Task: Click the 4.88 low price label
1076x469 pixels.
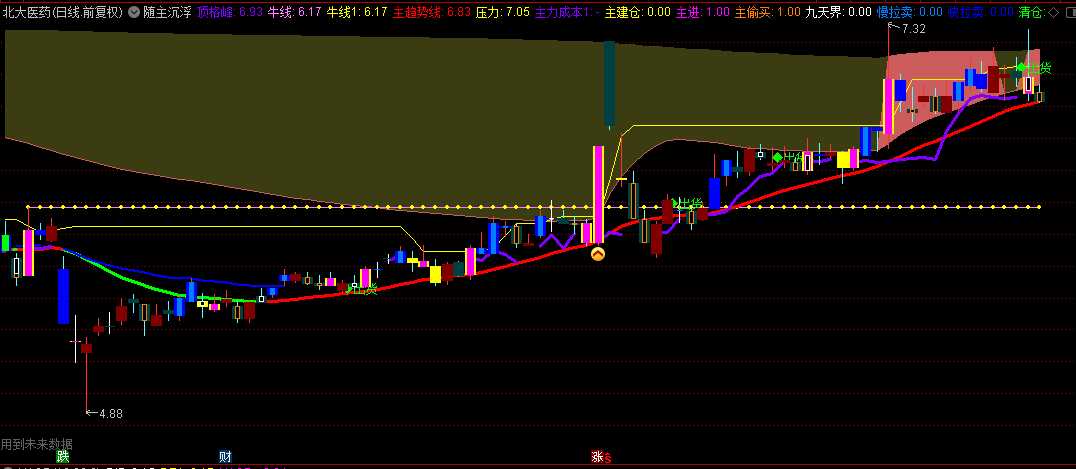Action: point(110,413)
